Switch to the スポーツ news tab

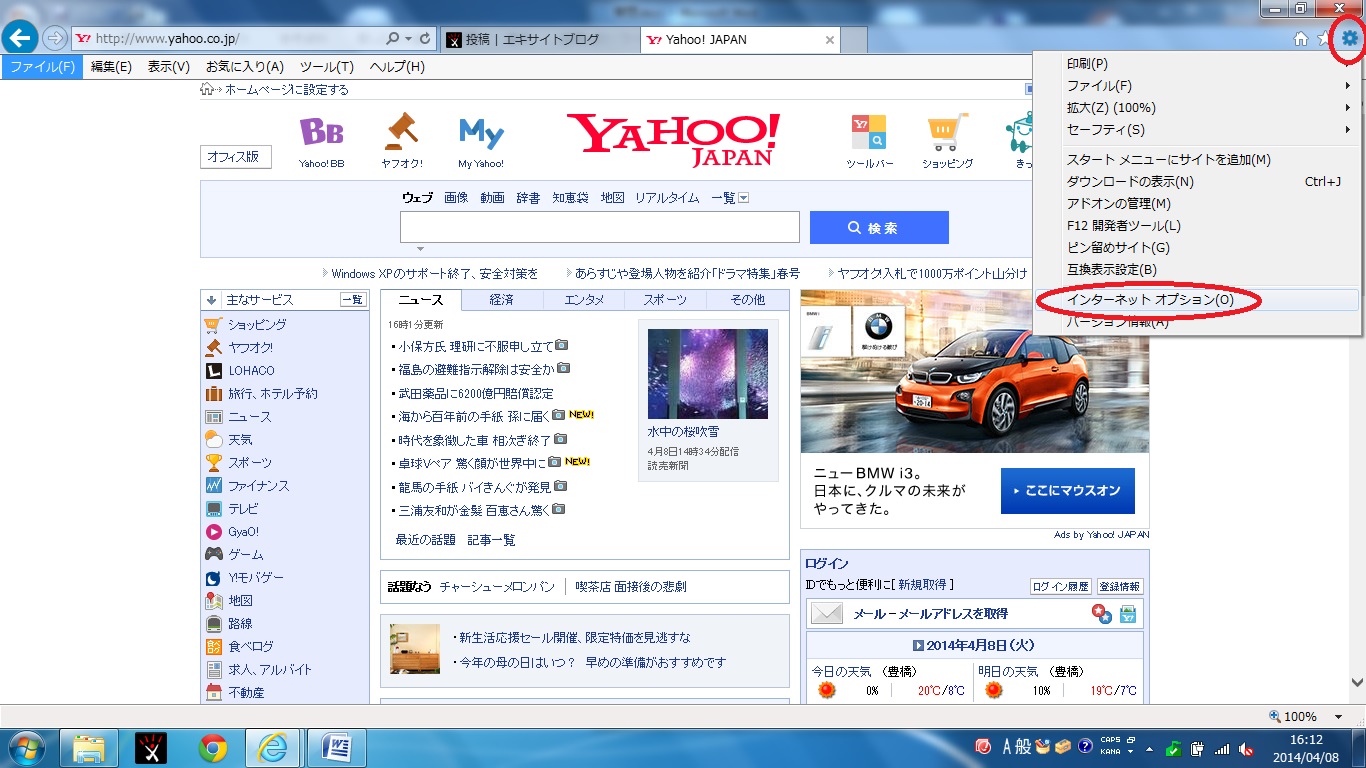tap(665, 300)
